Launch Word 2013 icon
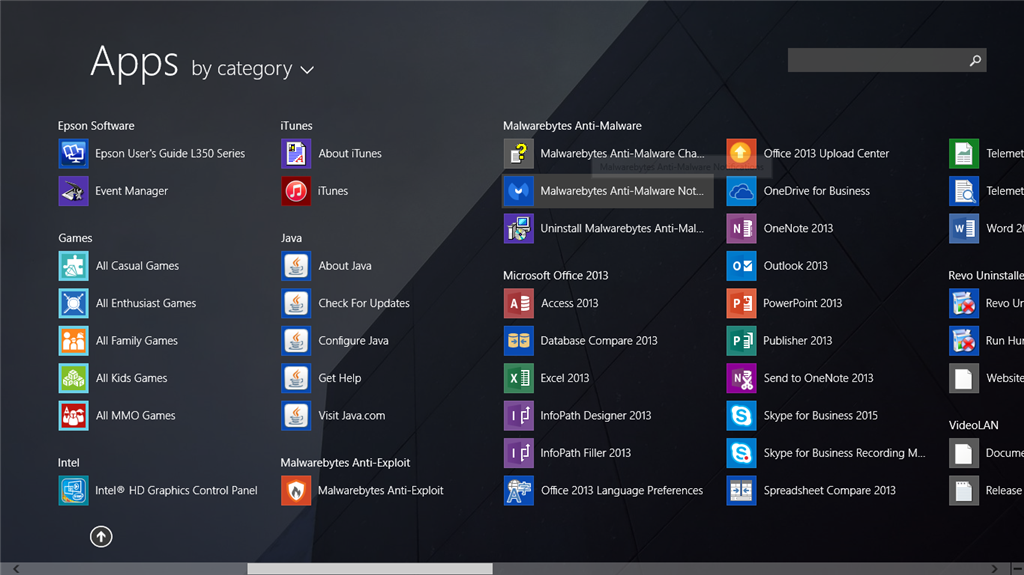This screenshot has height=575, width=1024. (x=964, y=229)
